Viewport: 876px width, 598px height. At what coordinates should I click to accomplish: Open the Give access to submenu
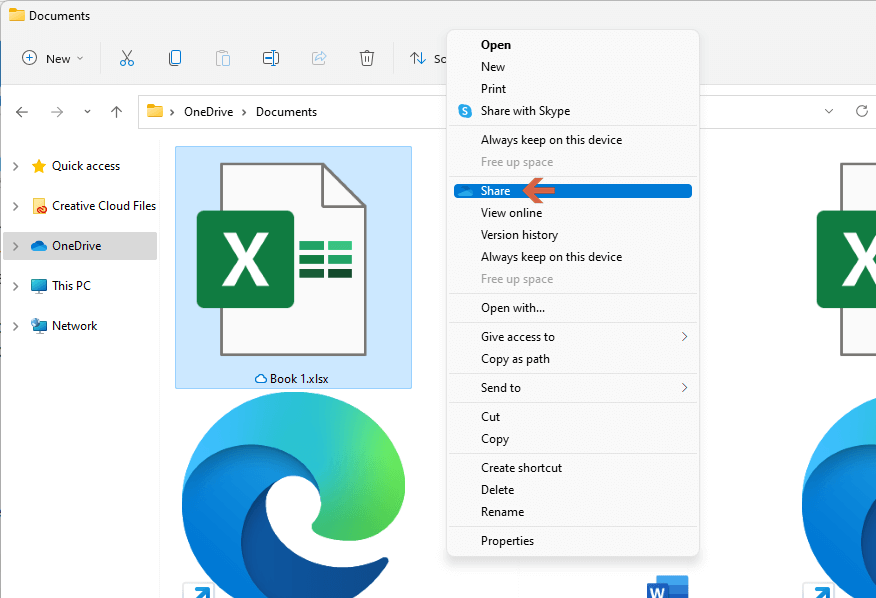(573, 337)
